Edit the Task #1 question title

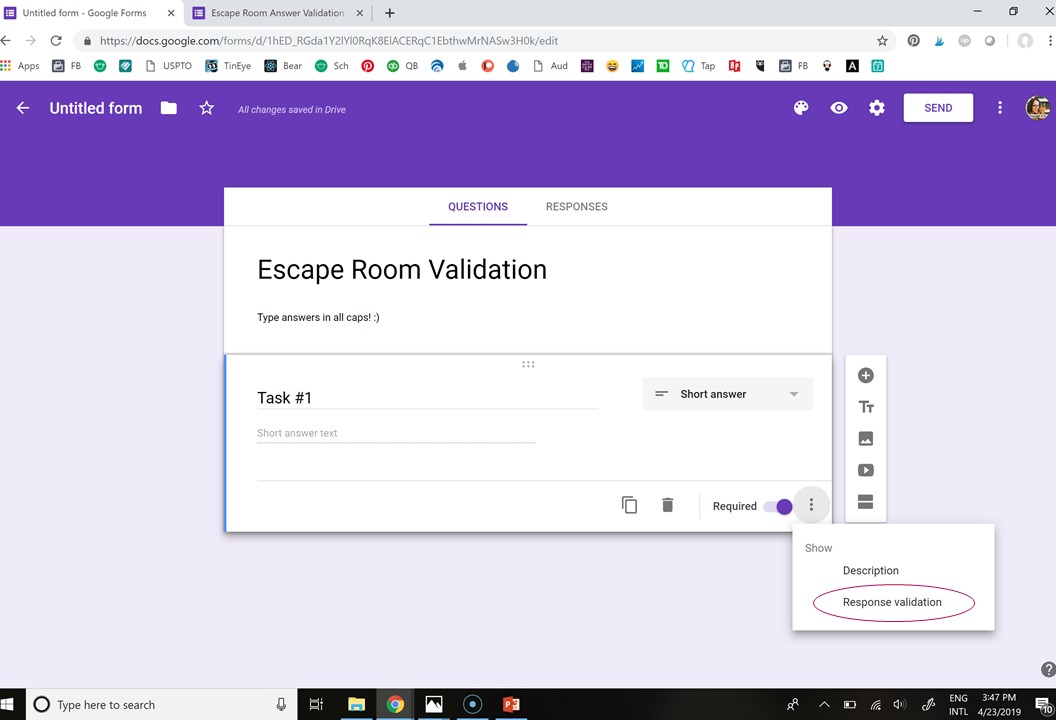(427, 398)
